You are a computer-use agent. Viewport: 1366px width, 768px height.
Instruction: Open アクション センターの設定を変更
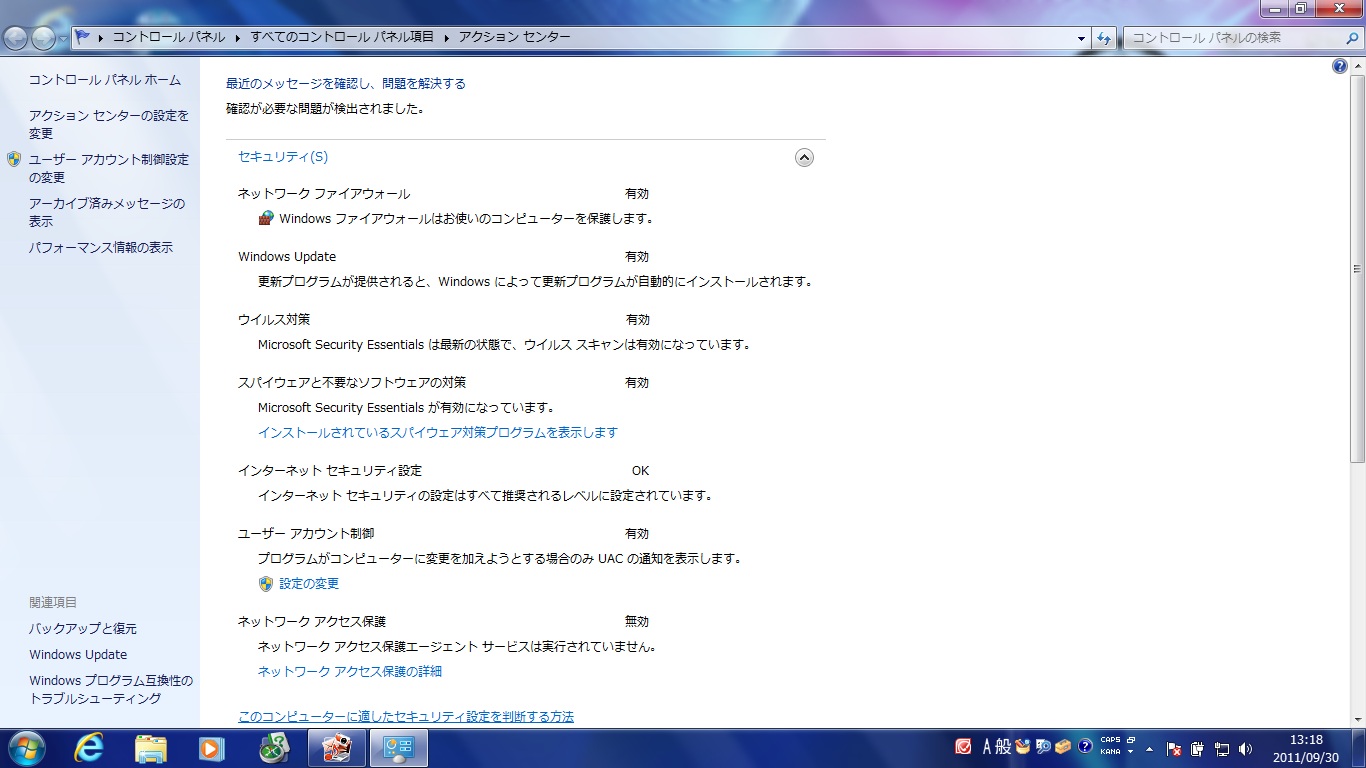pyautogui.click(x=108, y=125)
